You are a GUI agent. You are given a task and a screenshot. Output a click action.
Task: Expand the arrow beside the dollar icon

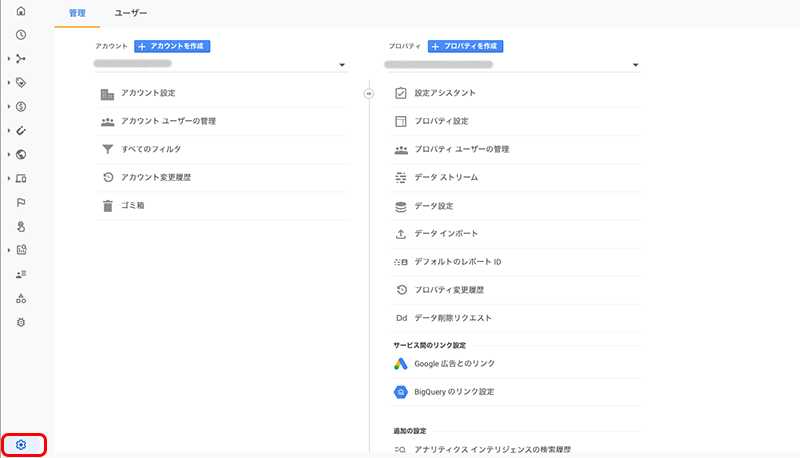[x=9, y=107]
